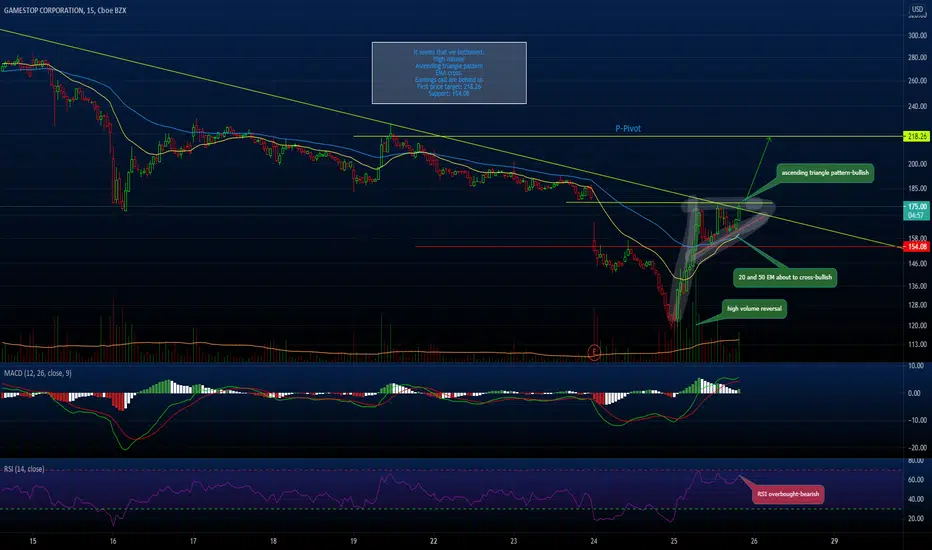Click date label 29 on time axis

(835, 541)
